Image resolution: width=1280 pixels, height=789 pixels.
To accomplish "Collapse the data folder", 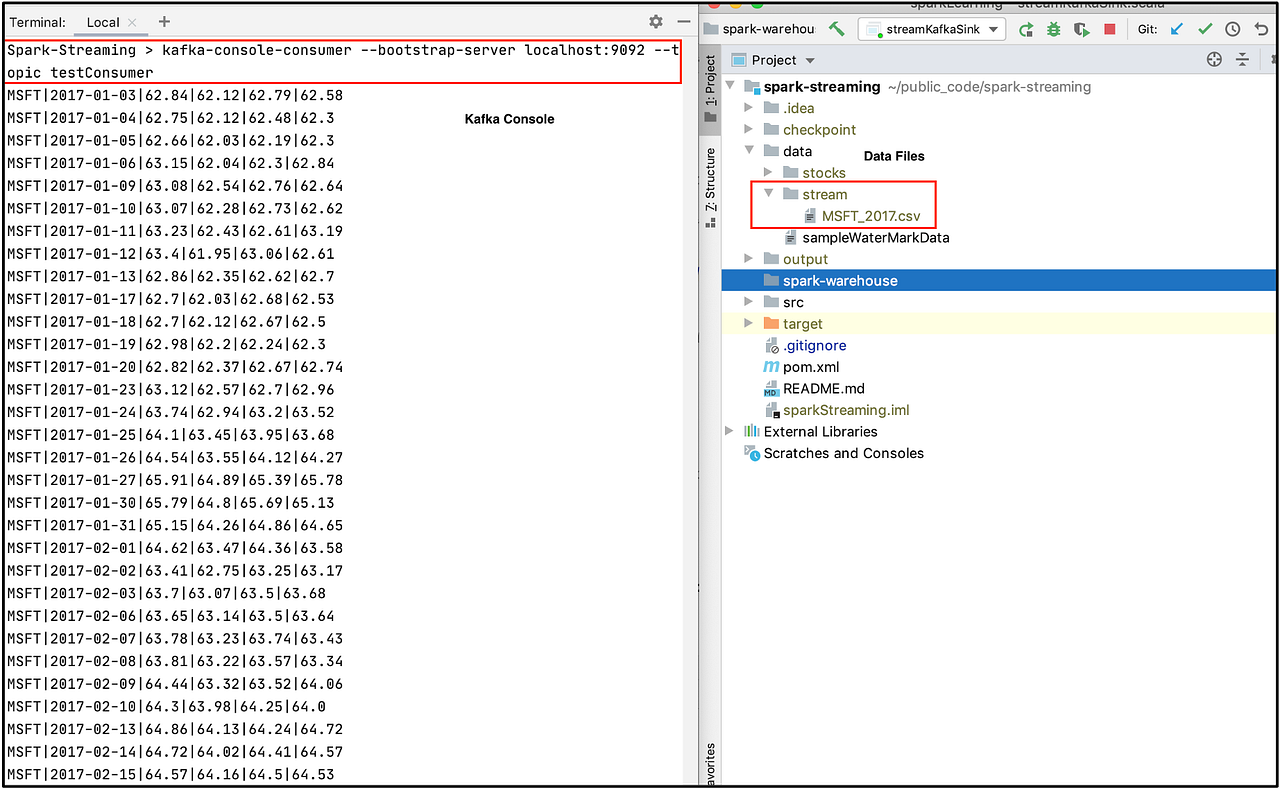I will coord(748,150).
